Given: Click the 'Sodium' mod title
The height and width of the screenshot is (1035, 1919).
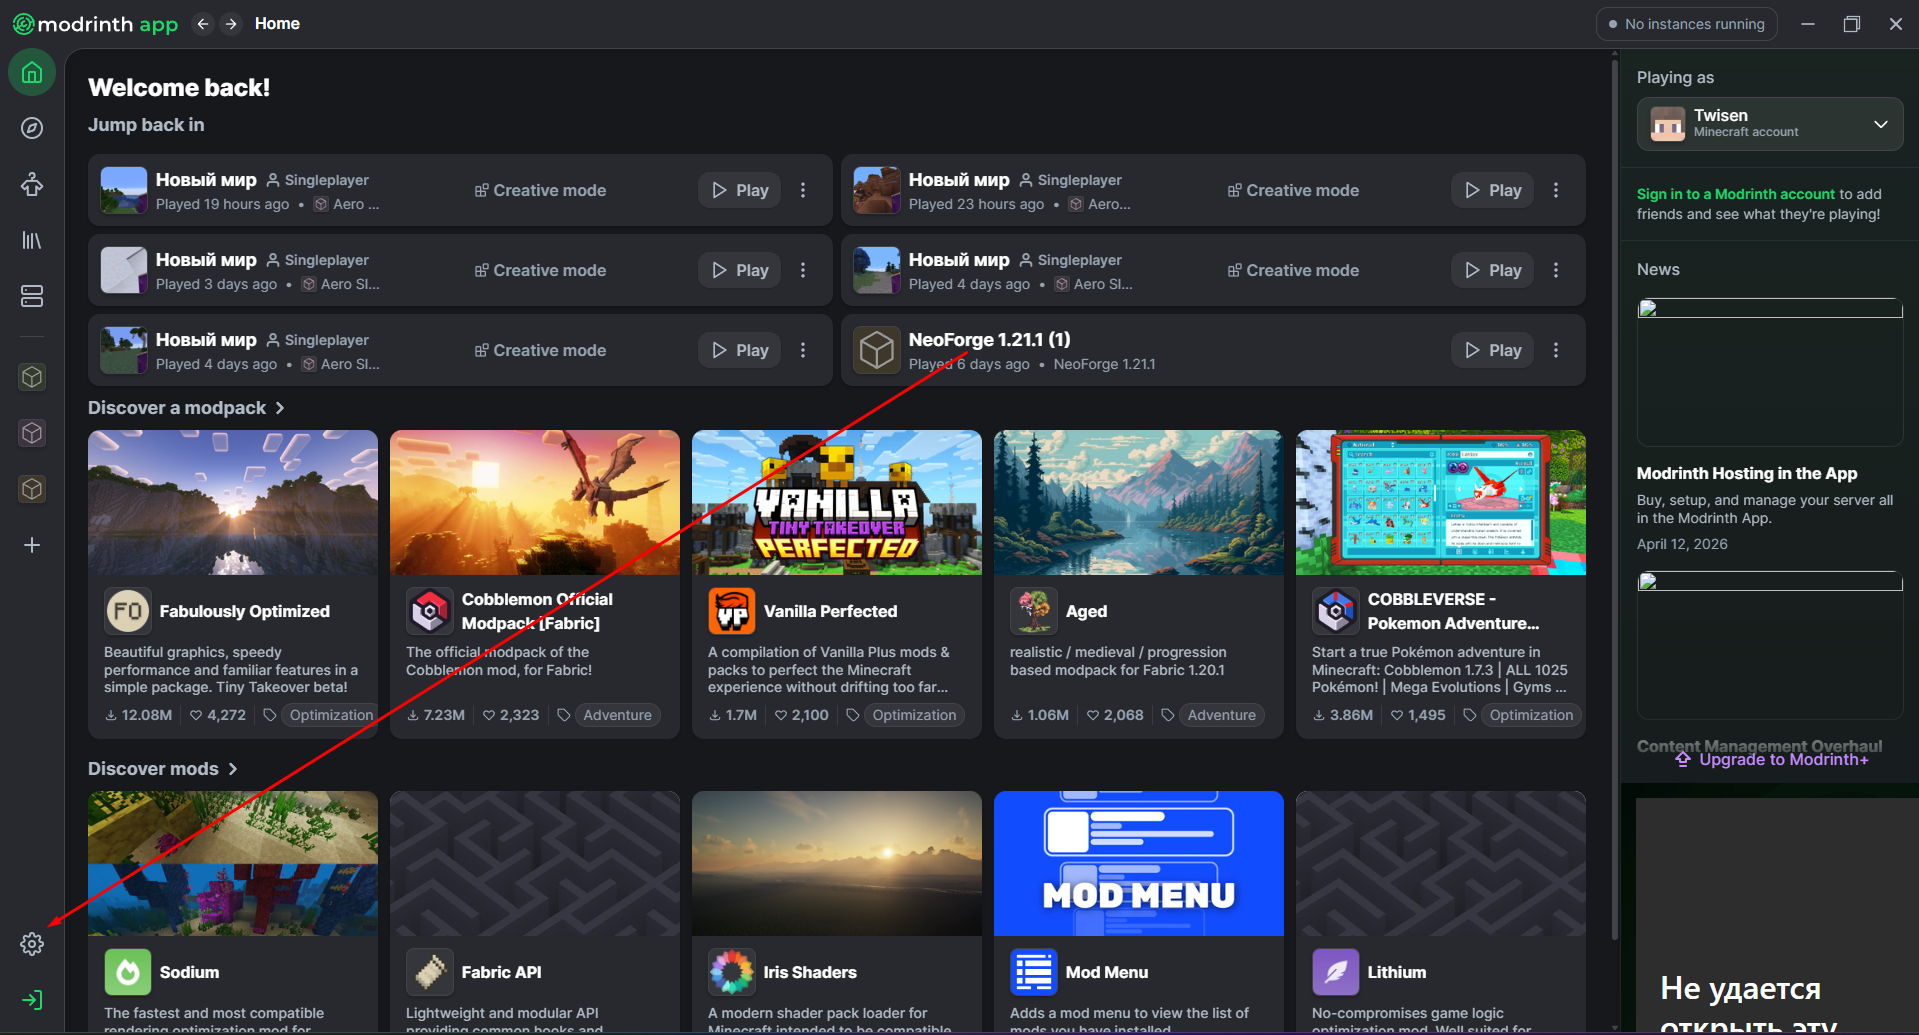Looking at the screenshot, I should (189, 972).
